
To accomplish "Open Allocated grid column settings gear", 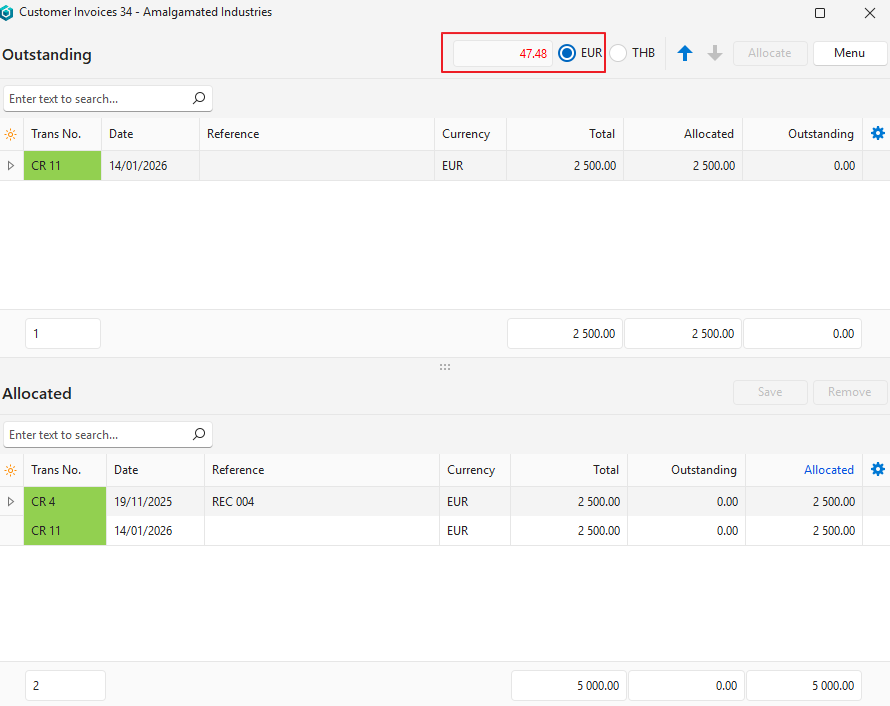I will pos(878,469).
